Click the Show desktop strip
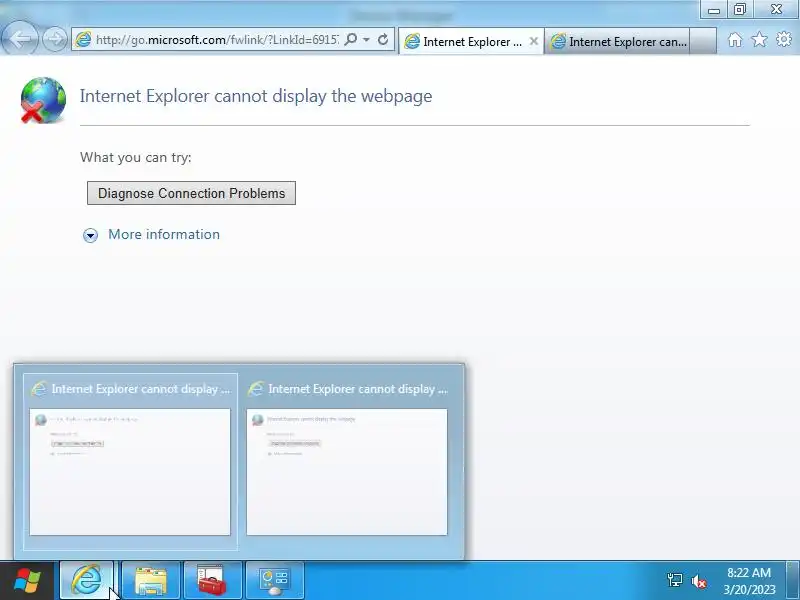 [792, 580]
